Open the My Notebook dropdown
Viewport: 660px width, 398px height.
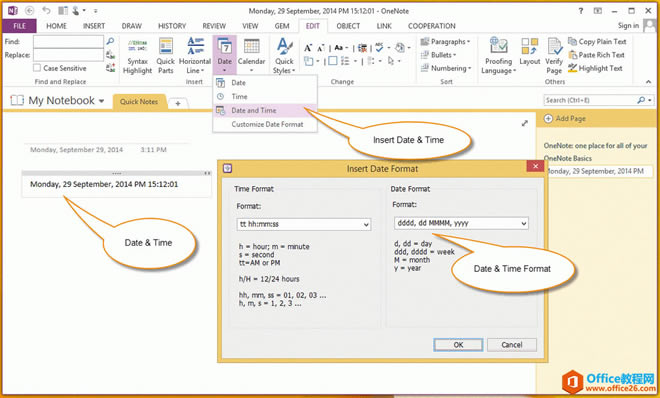click(x=101, y=101)
